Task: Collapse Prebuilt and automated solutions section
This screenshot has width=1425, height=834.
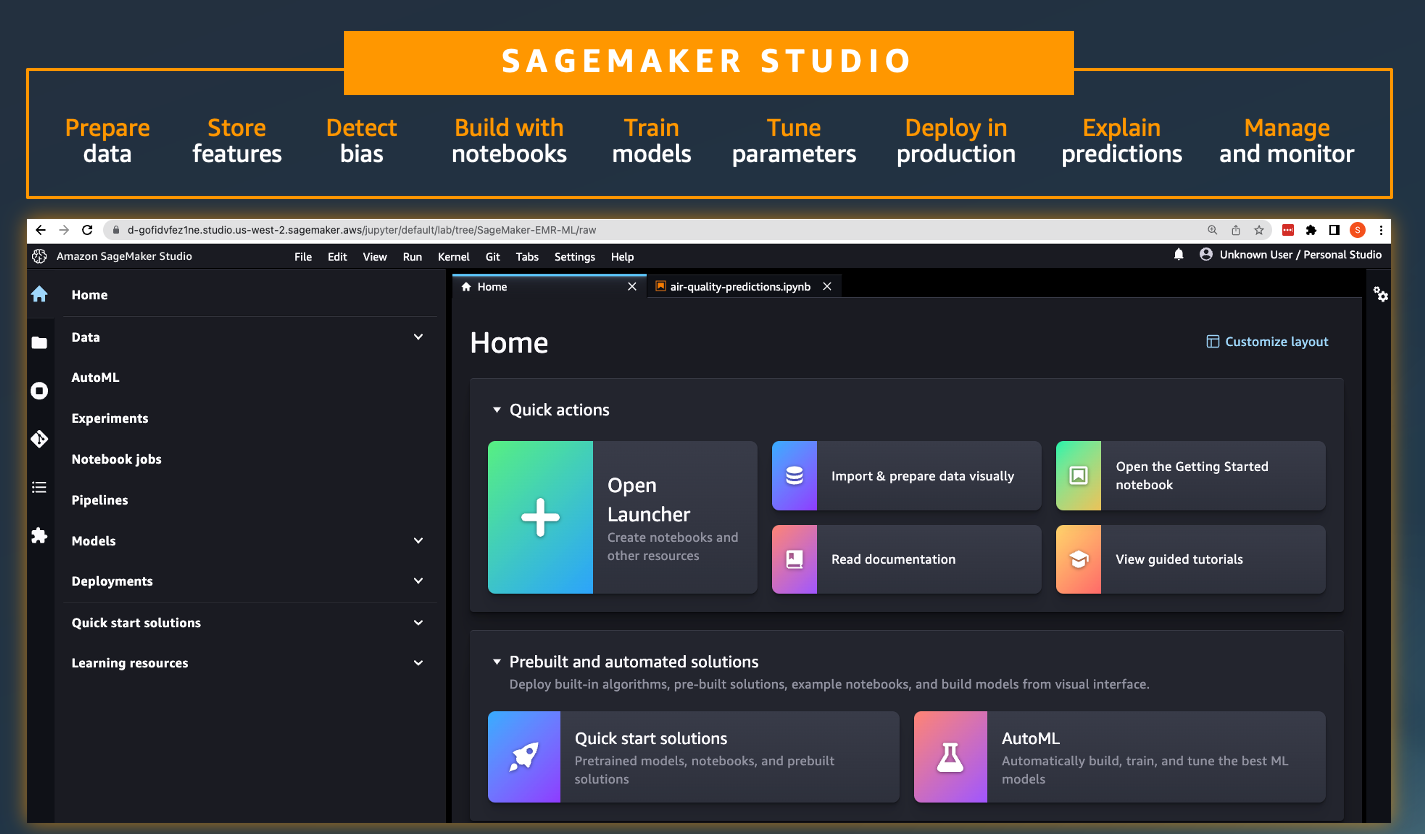Action: click(x=497, y=662)
